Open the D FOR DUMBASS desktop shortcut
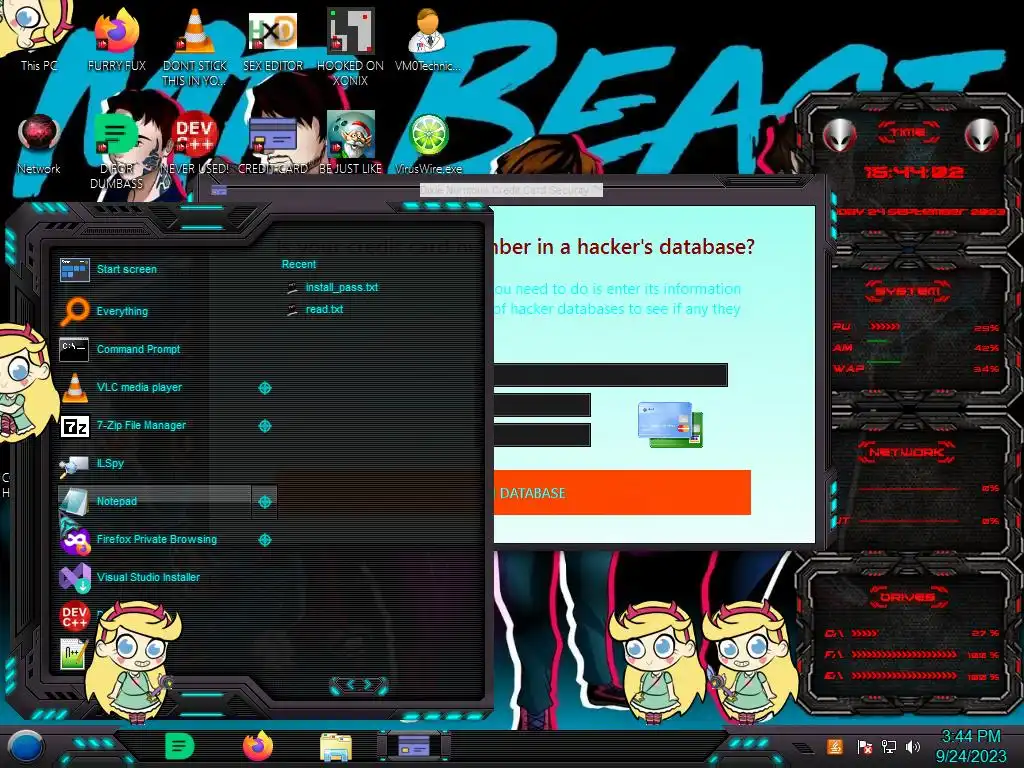 (116, 150)
